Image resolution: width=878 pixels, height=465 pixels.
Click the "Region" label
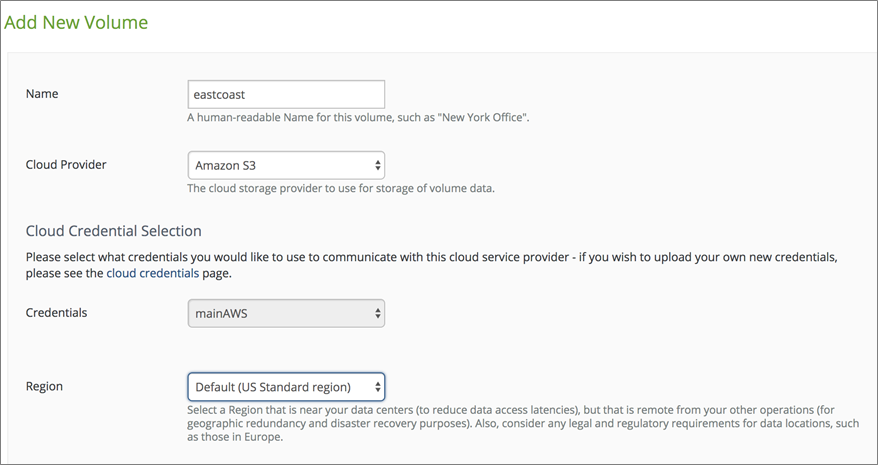coord(44,386)
